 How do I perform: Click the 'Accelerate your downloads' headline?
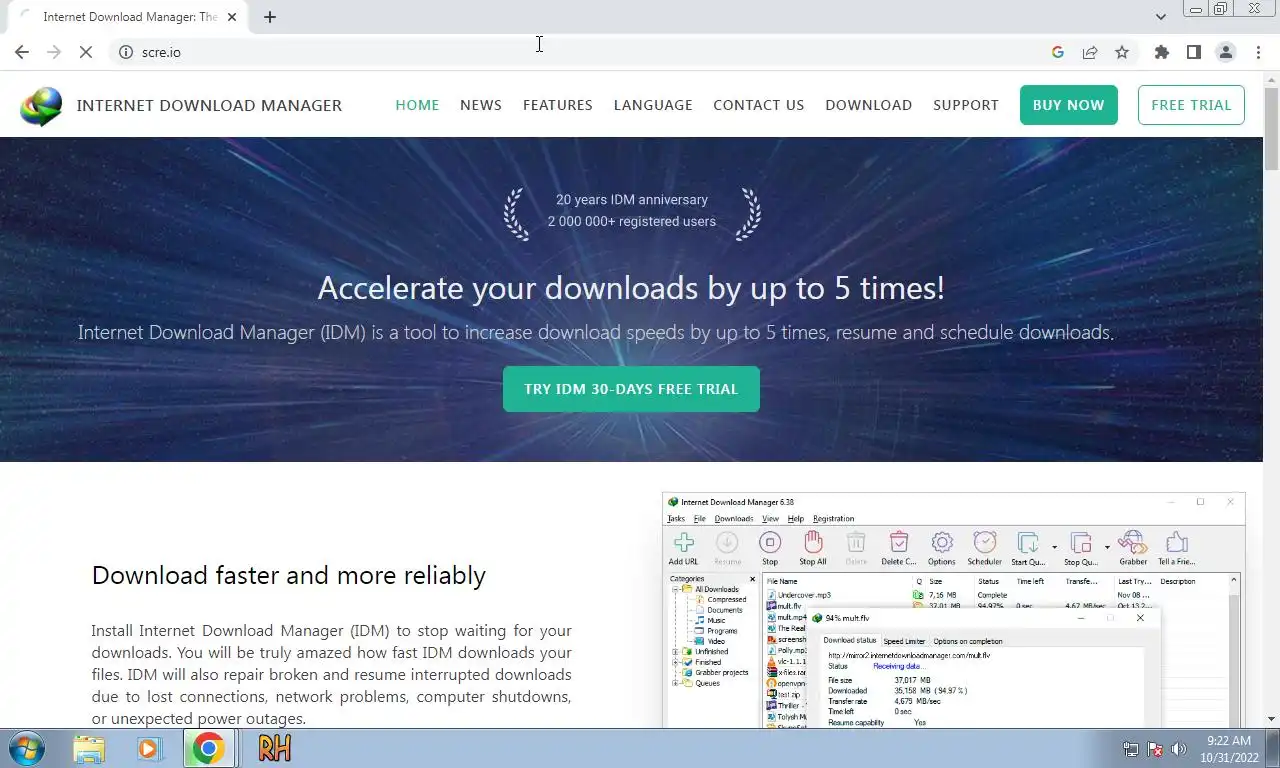[x=631, y=288]
